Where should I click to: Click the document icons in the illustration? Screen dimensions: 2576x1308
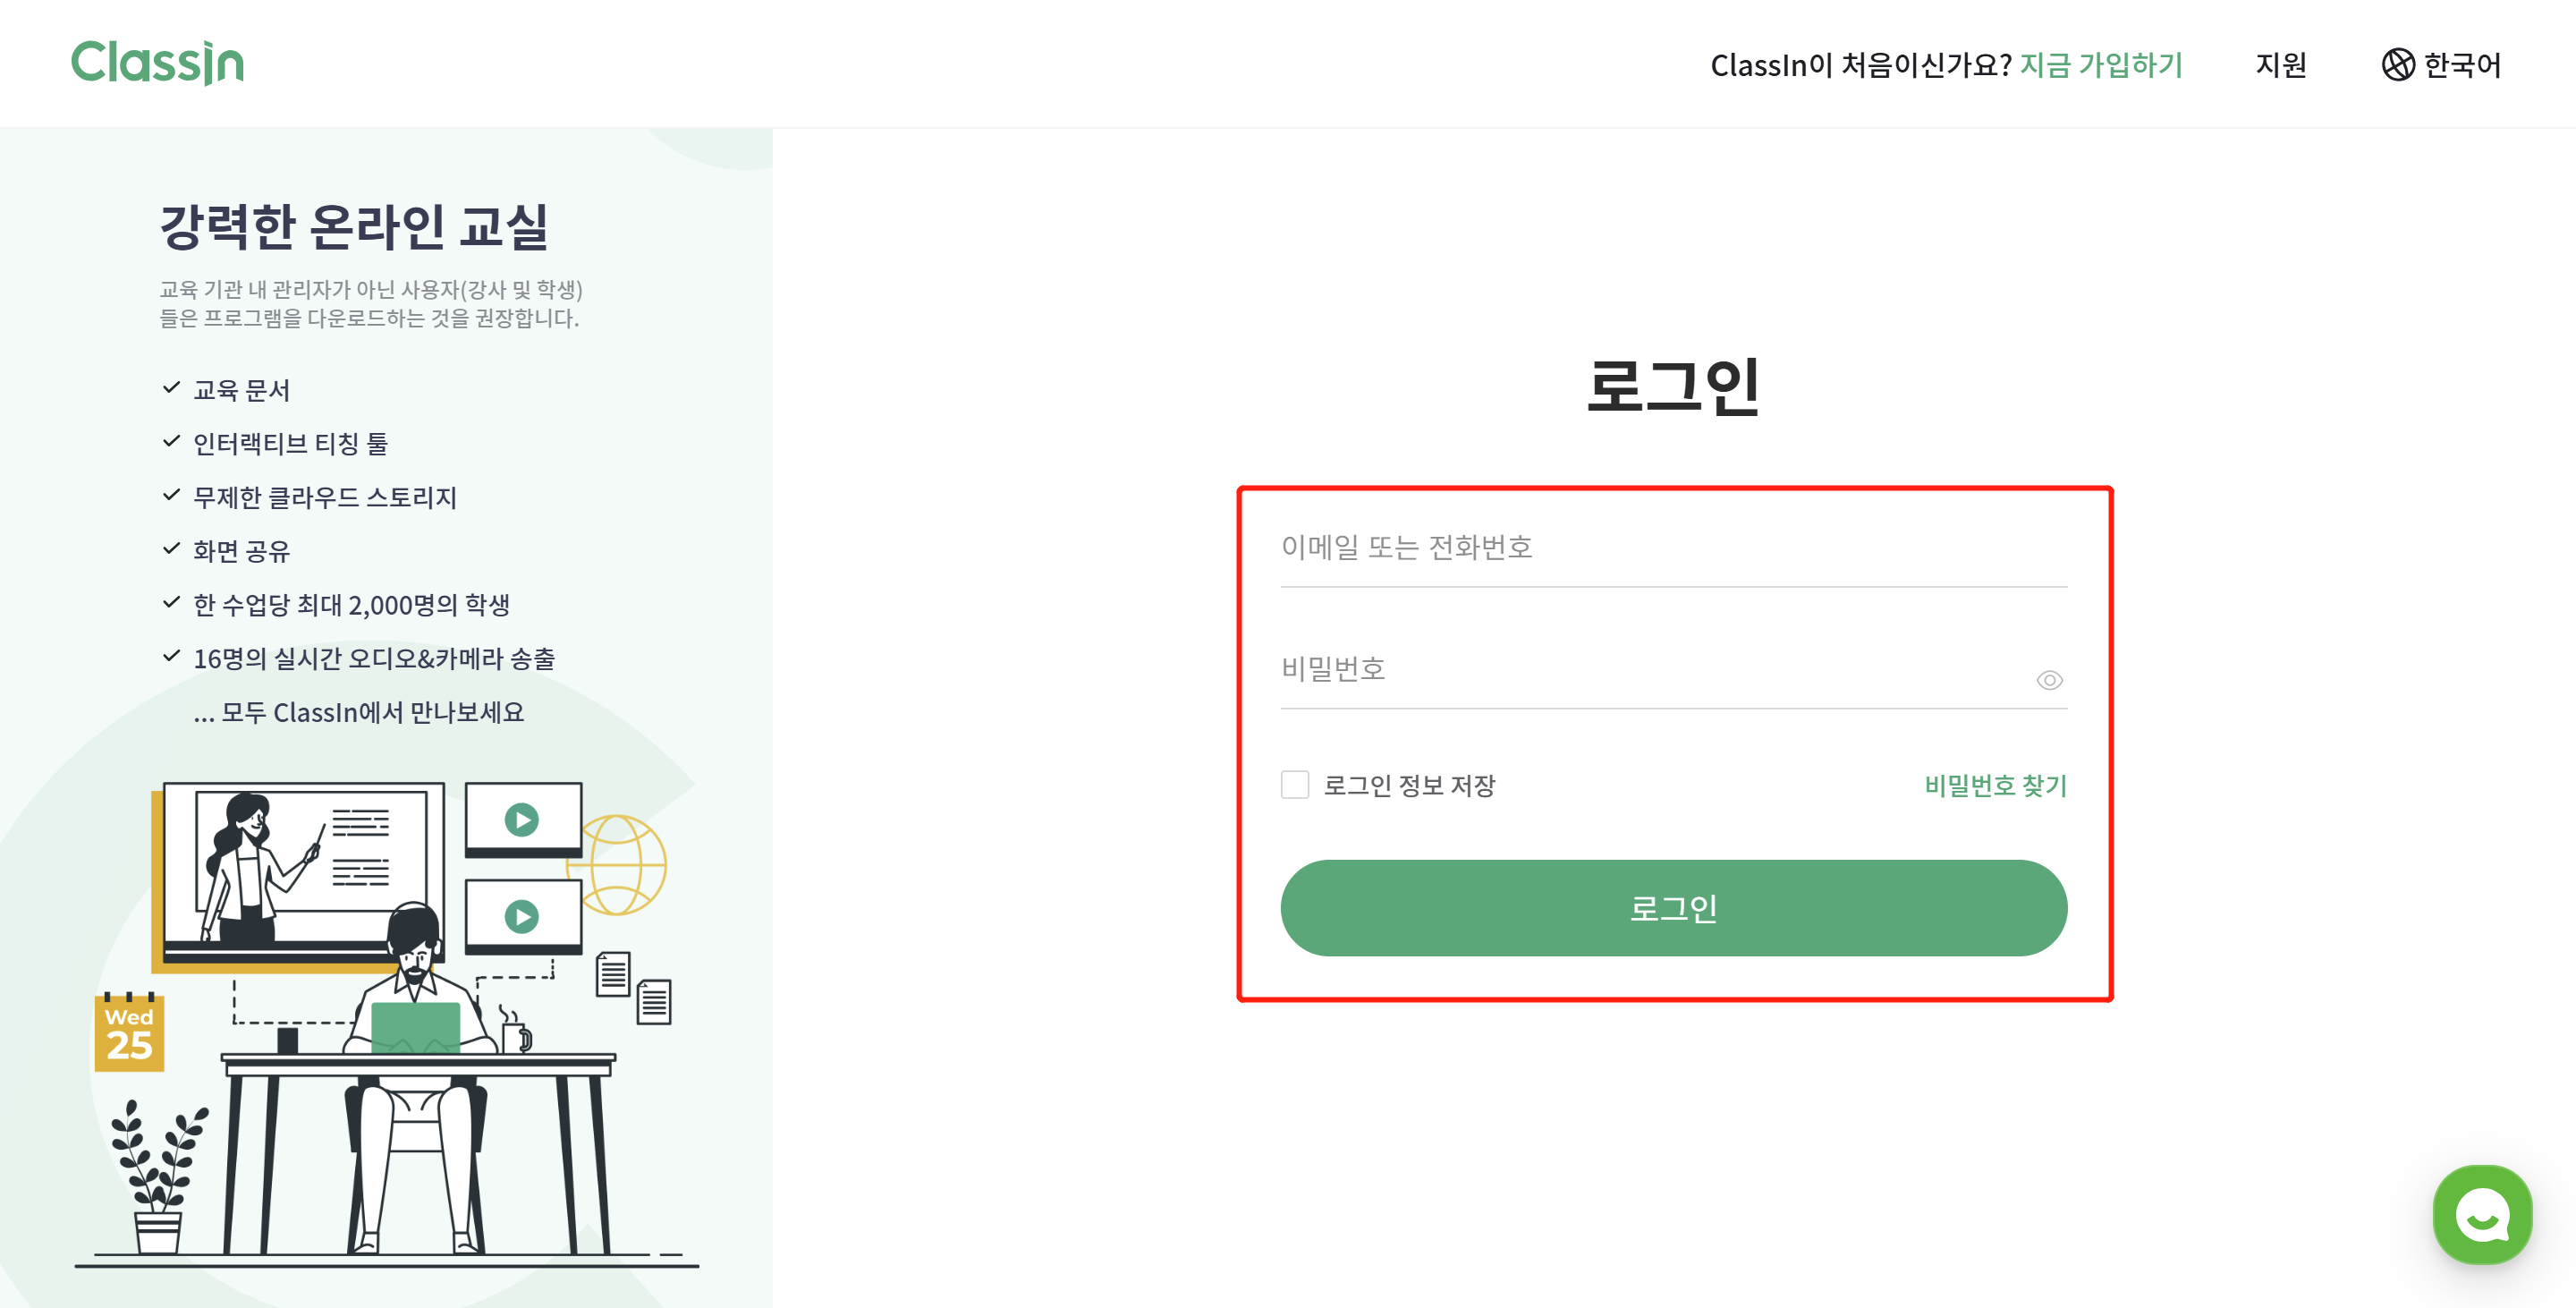click(x=633, y=988)
